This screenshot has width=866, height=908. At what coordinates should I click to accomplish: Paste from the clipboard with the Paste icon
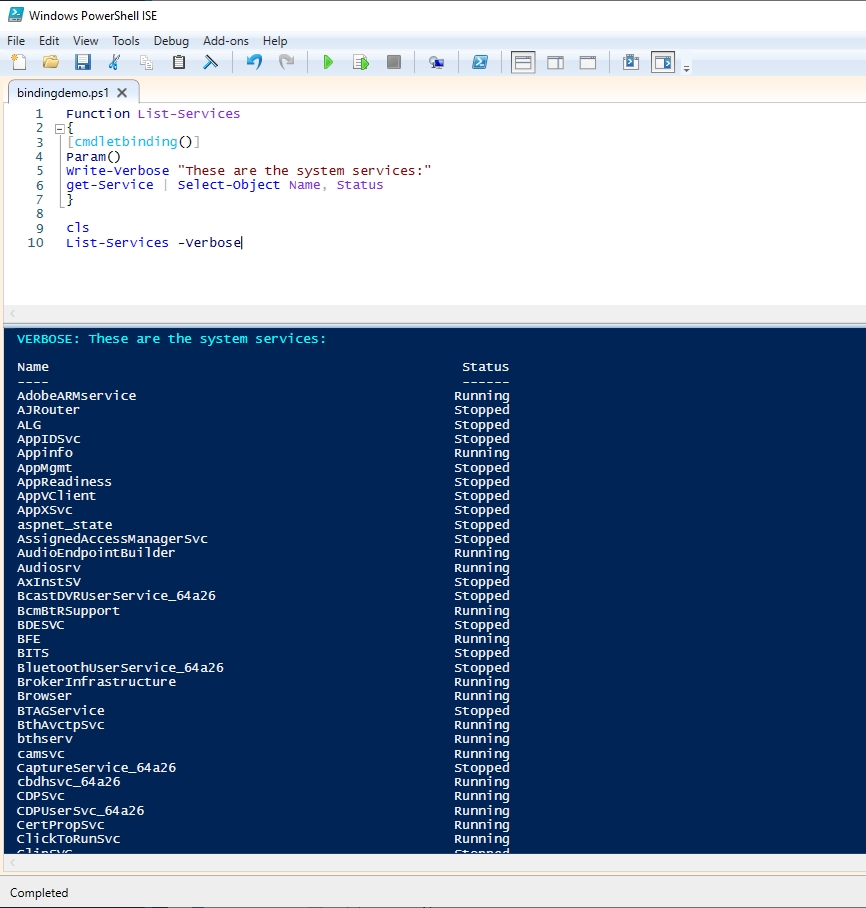179,62
